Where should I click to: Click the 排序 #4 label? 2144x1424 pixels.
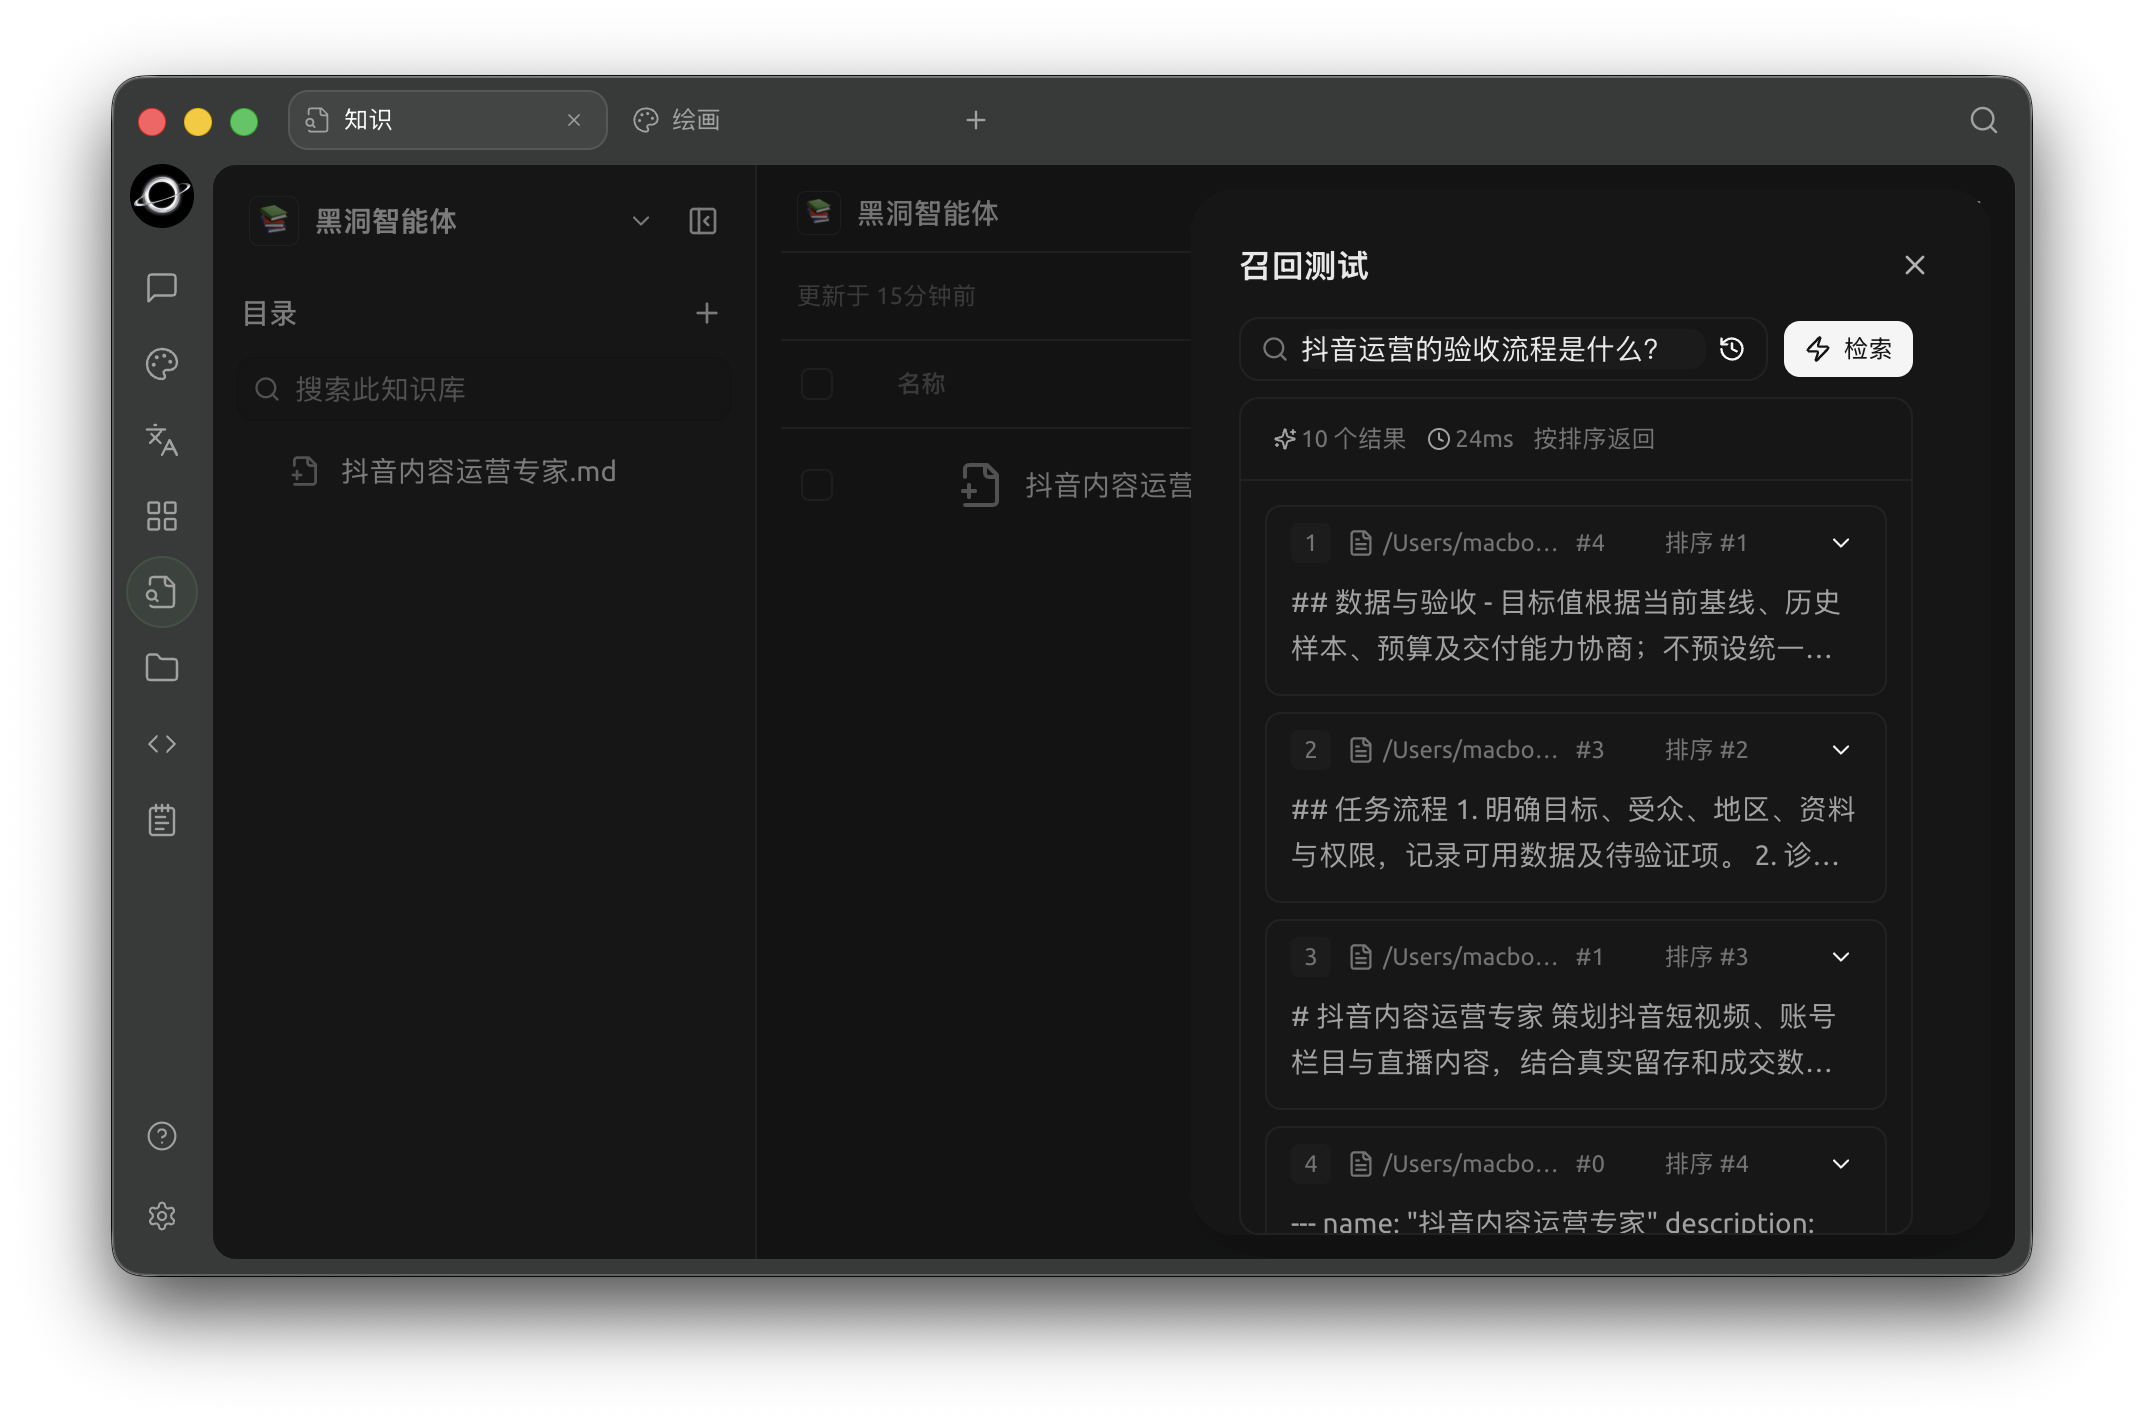point(1706,1164)
